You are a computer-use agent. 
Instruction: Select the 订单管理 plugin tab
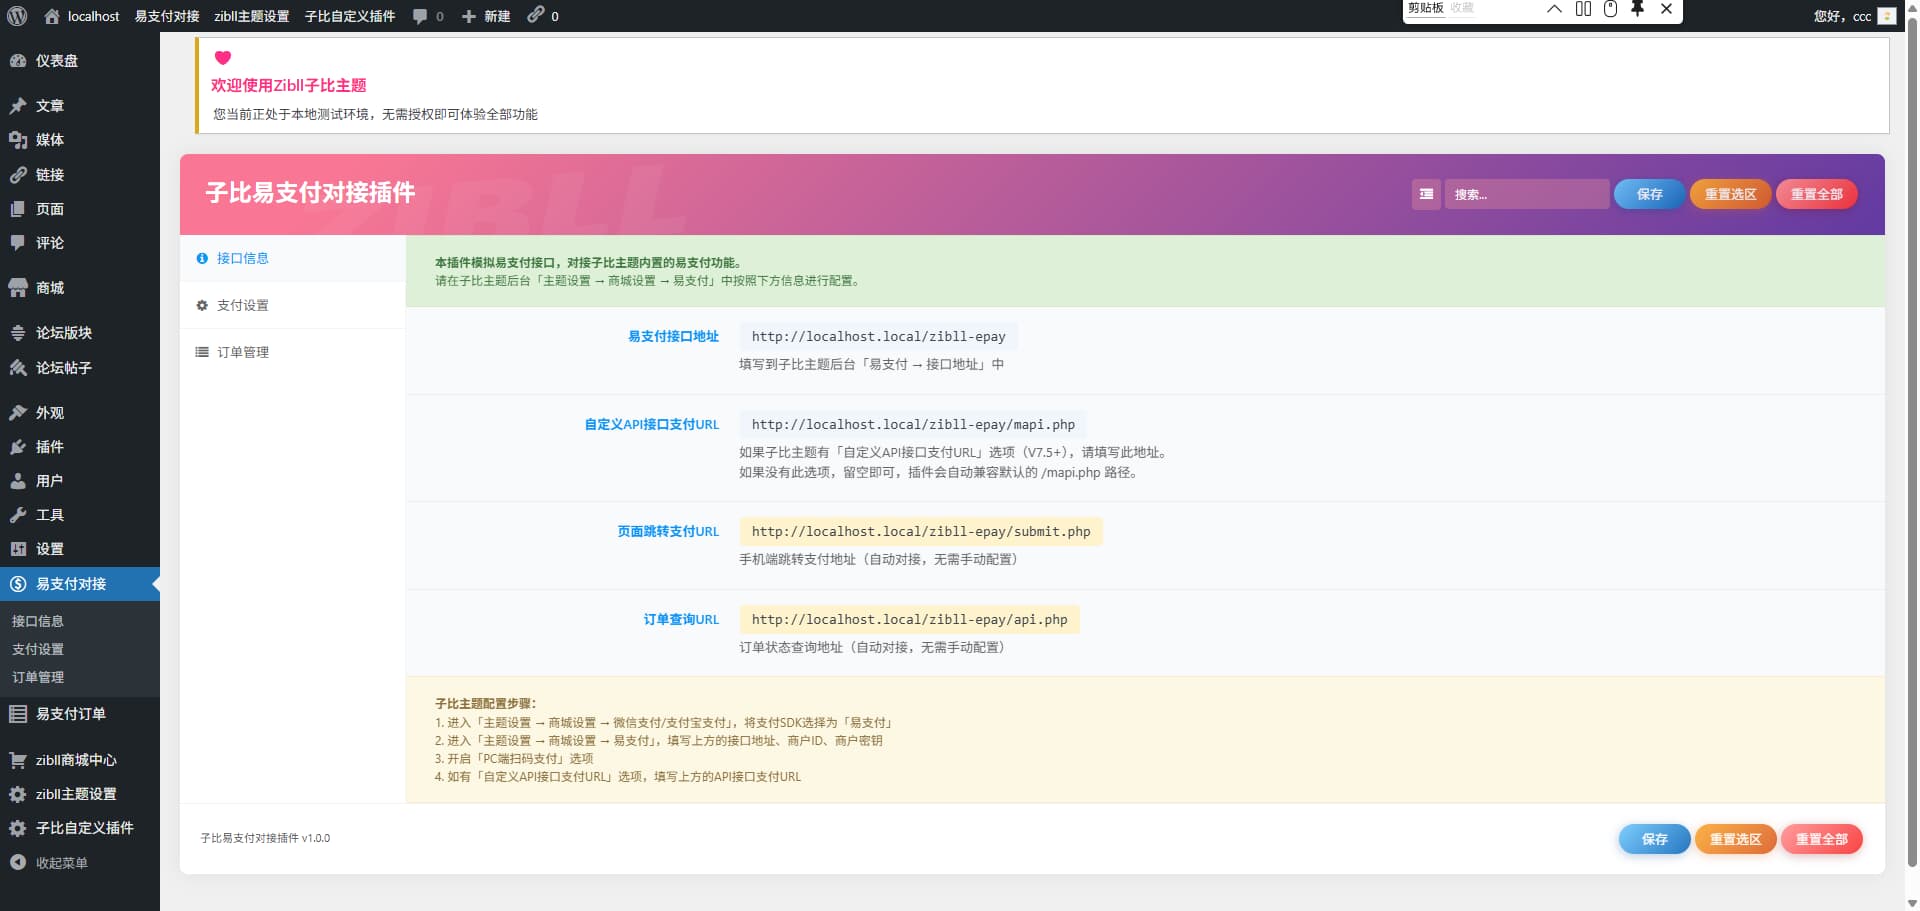(292, 352)
